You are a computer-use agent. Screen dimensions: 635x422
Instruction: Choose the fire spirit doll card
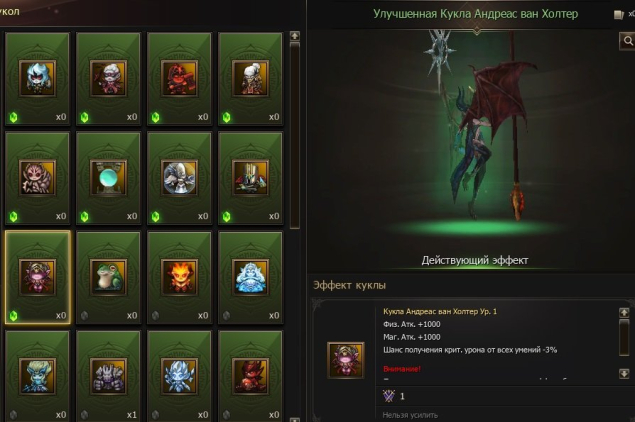tap(179, 277)
